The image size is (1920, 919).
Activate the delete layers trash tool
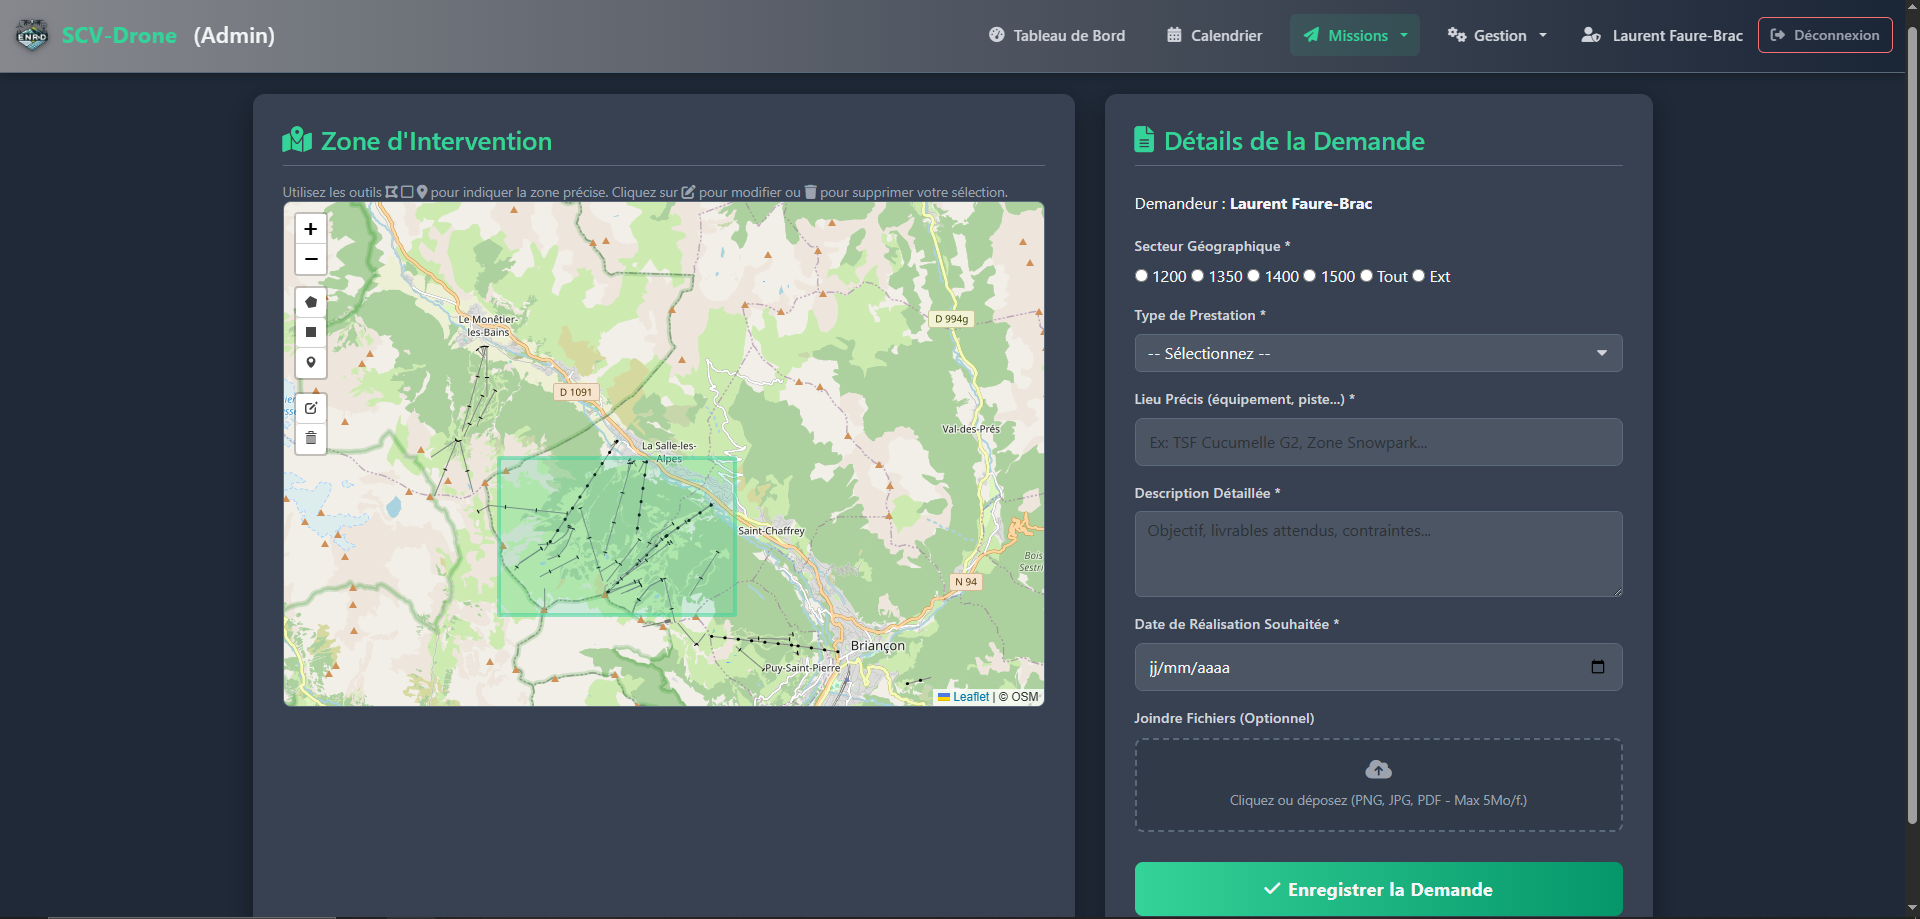point(311,438)
